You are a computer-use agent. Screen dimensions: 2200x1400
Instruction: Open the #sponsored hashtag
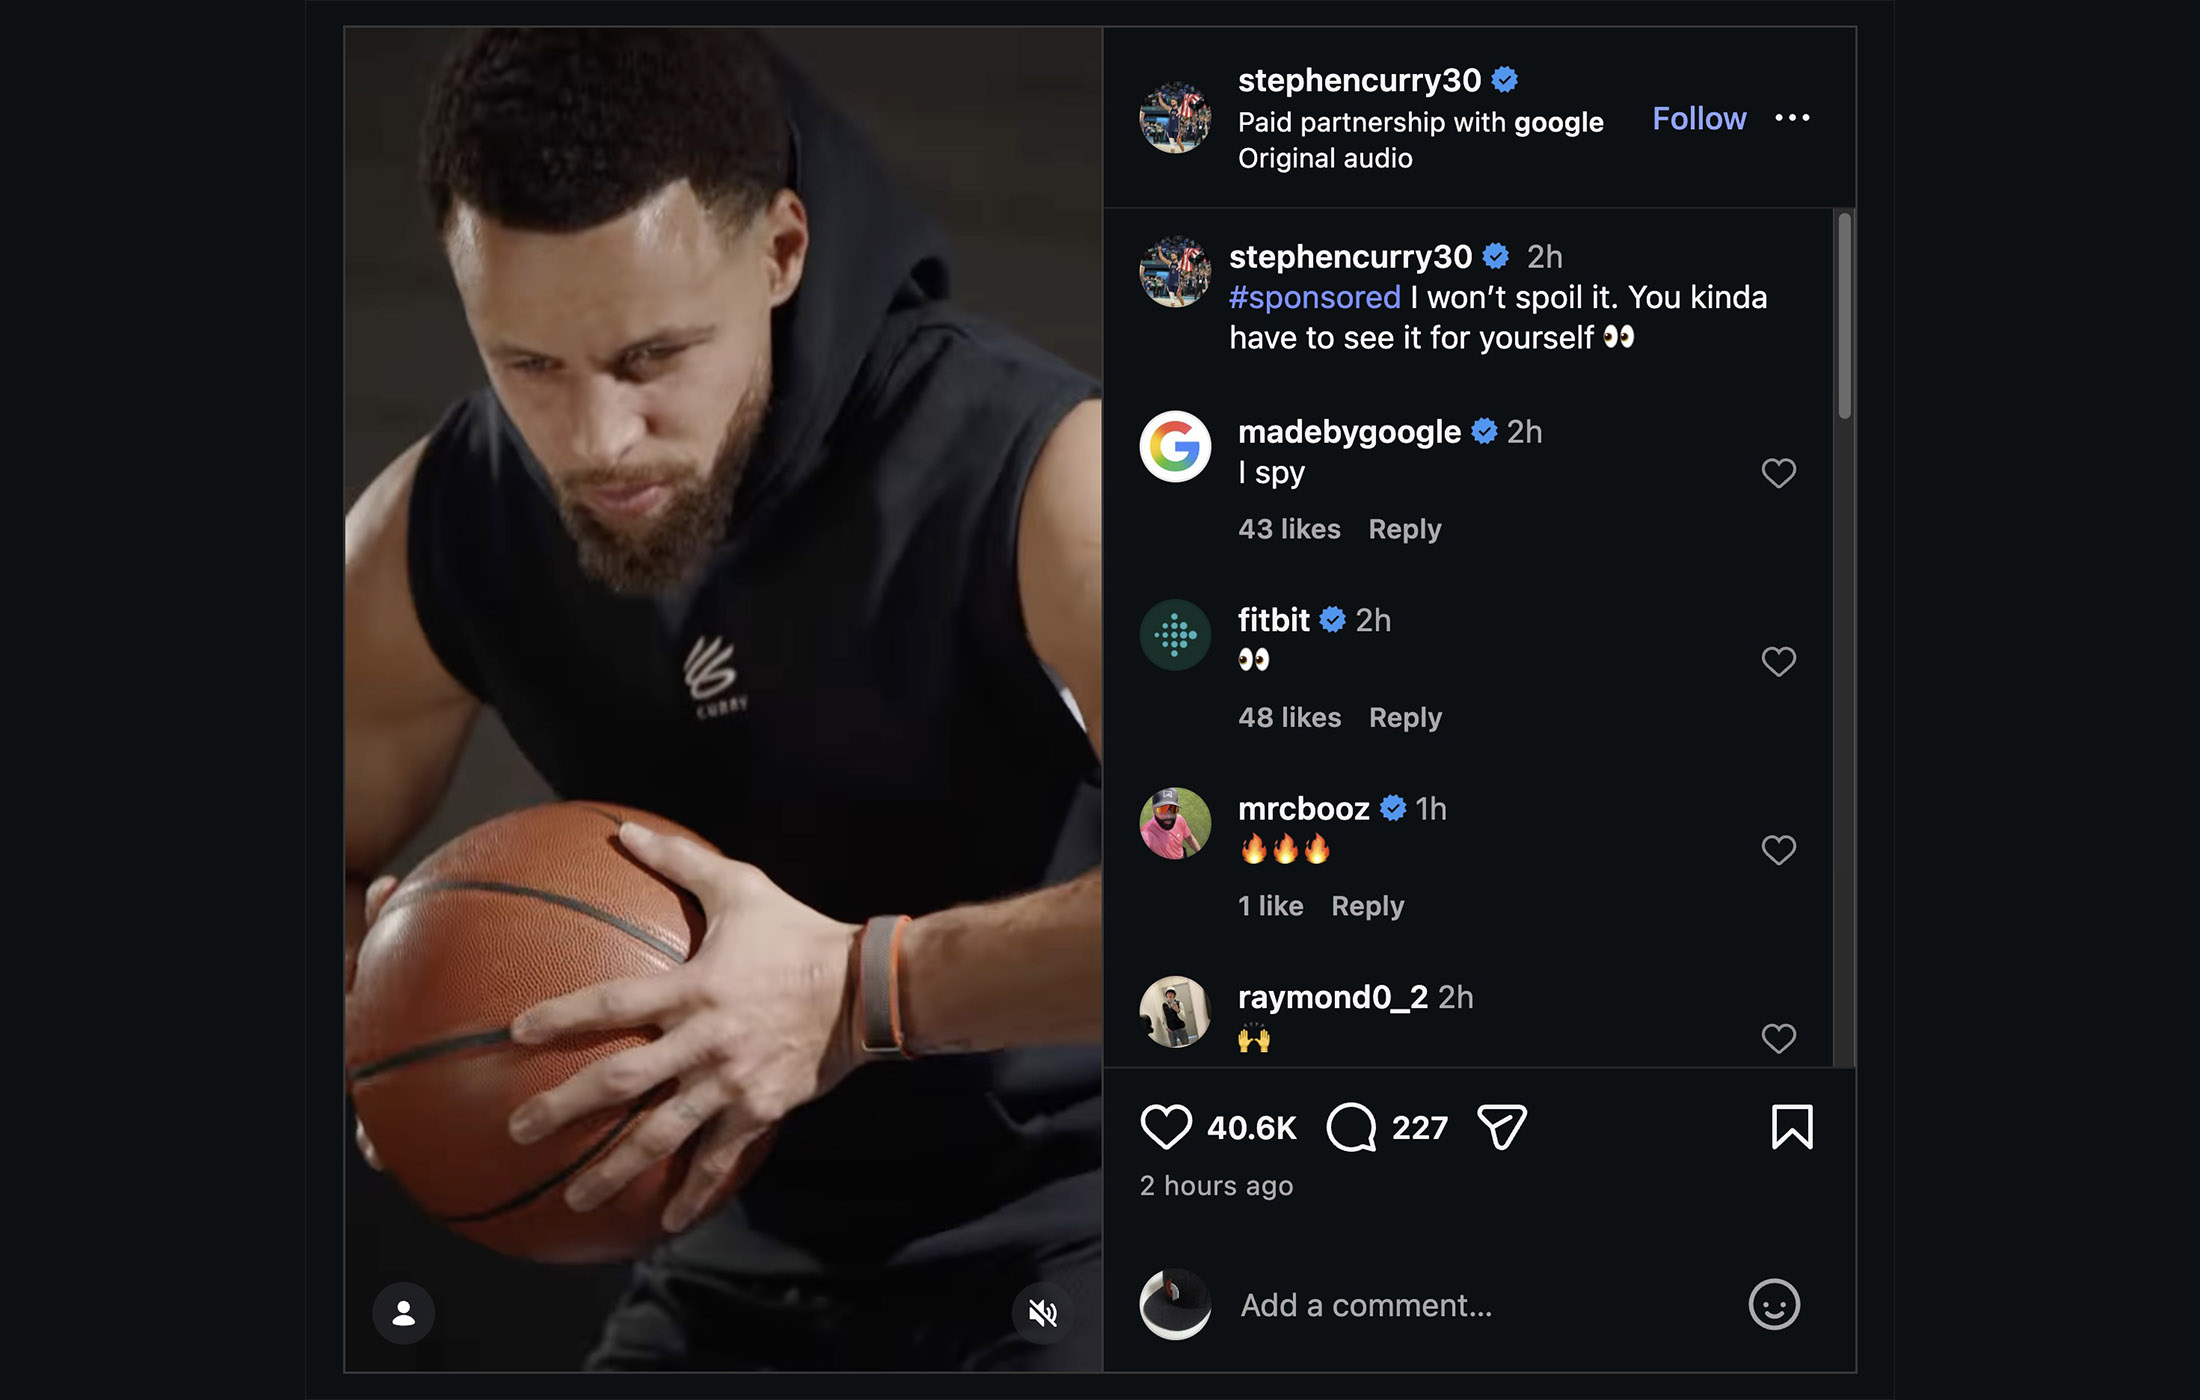pos(1314,297)
